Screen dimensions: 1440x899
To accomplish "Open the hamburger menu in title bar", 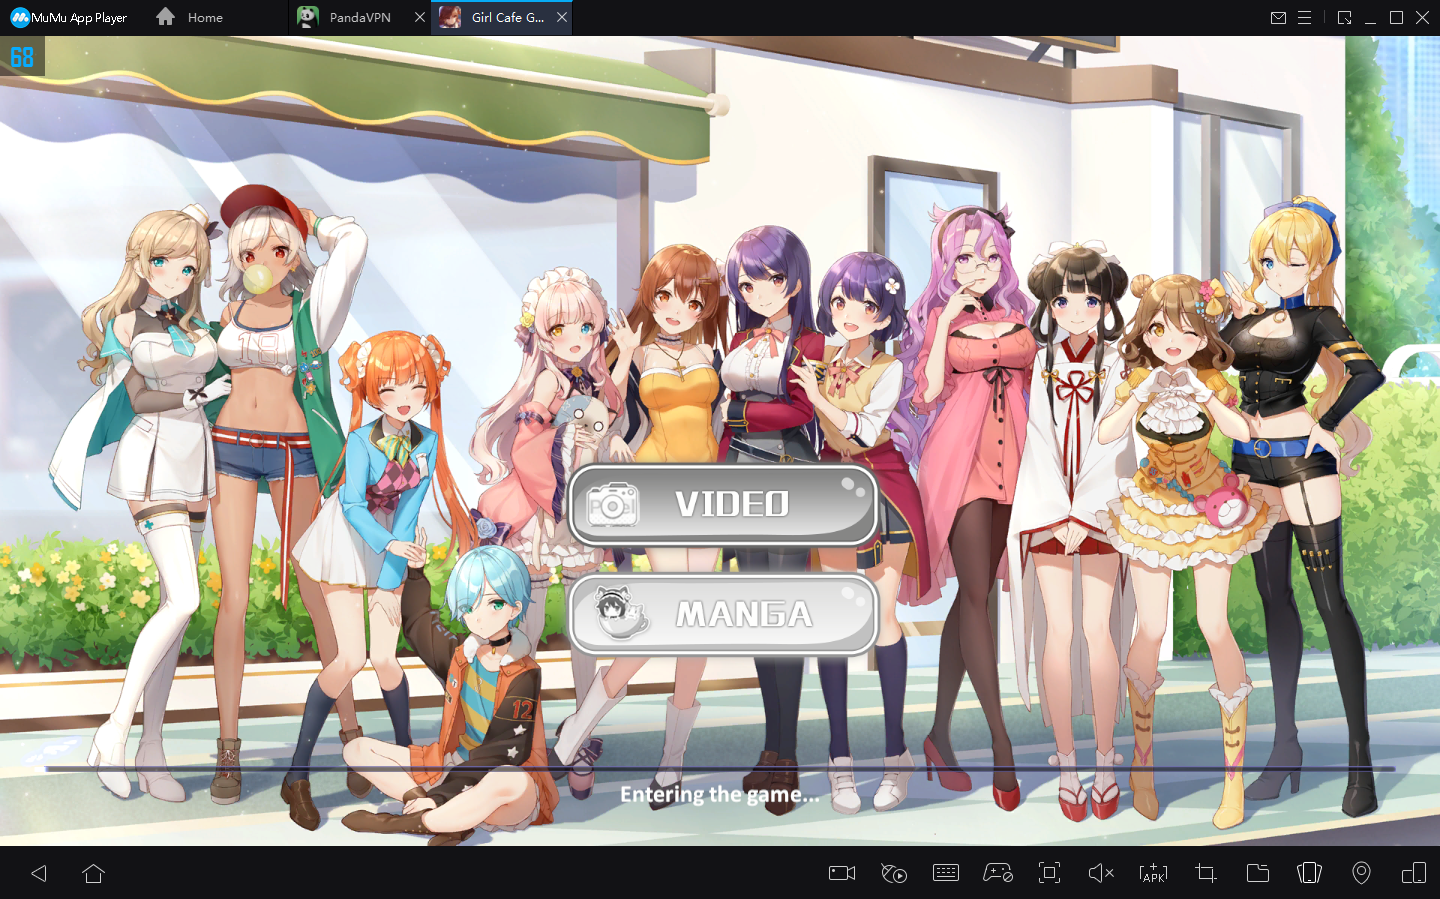I will (x=1305, y=17).
